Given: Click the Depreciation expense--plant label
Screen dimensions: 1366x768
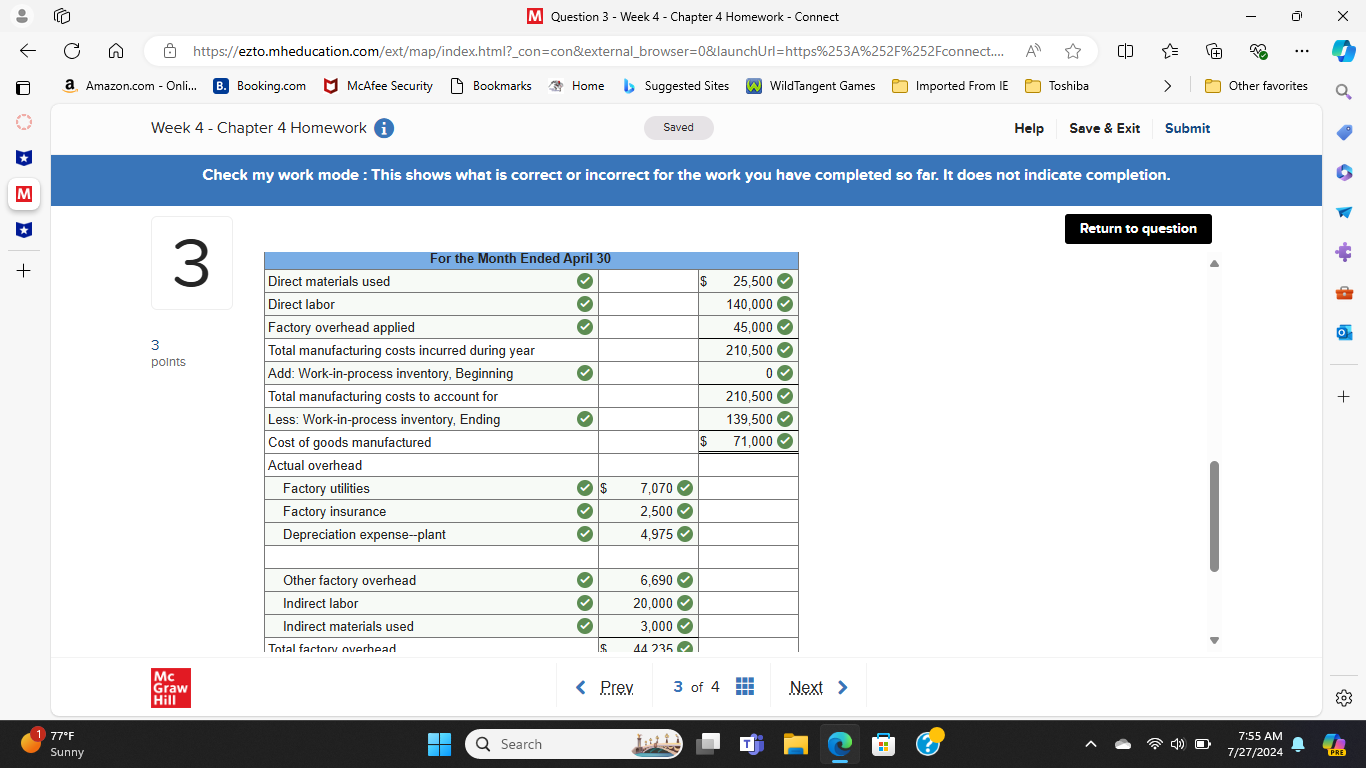Looking at the screenshot, I should pyautogui.click(x=364, y=534).
